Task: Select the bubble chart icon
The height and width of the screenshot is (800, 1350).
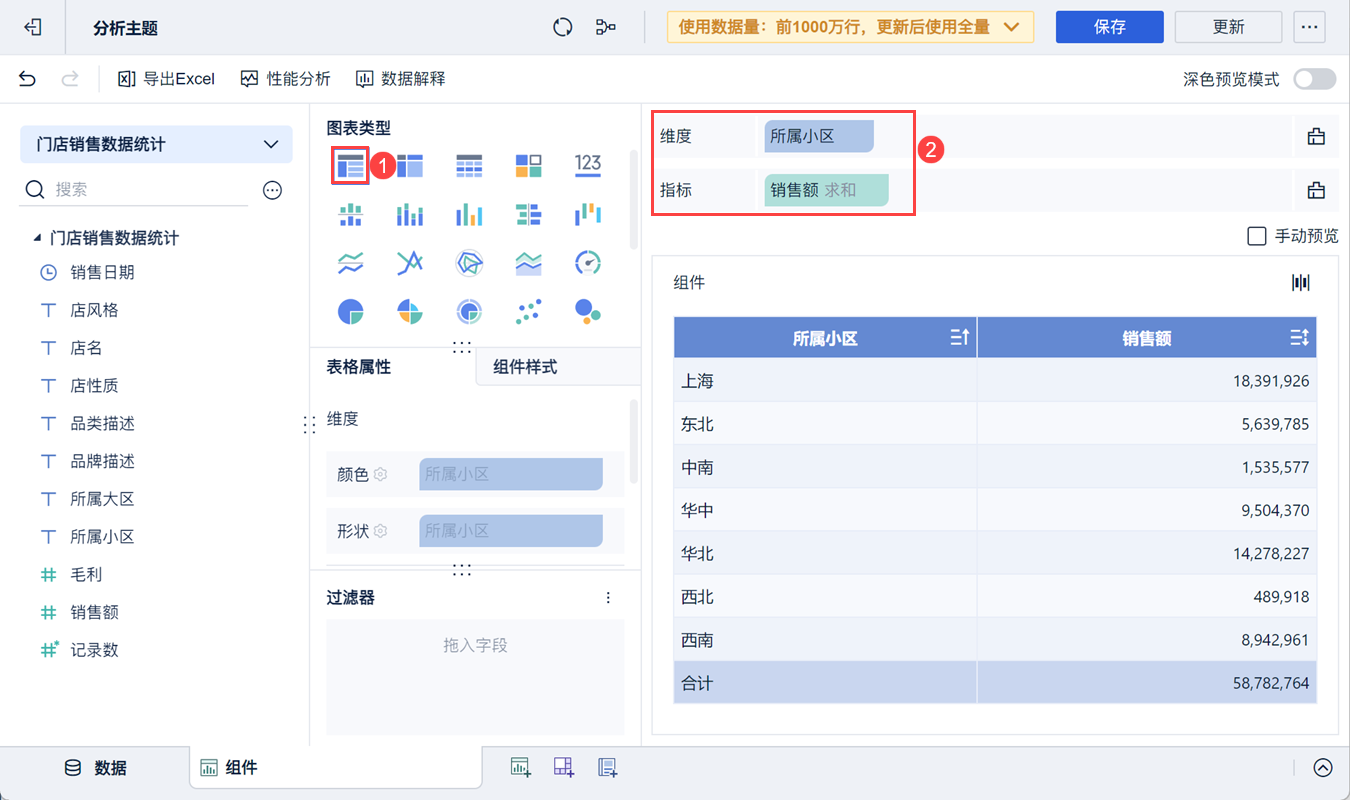Action: (x=588, y=312)
